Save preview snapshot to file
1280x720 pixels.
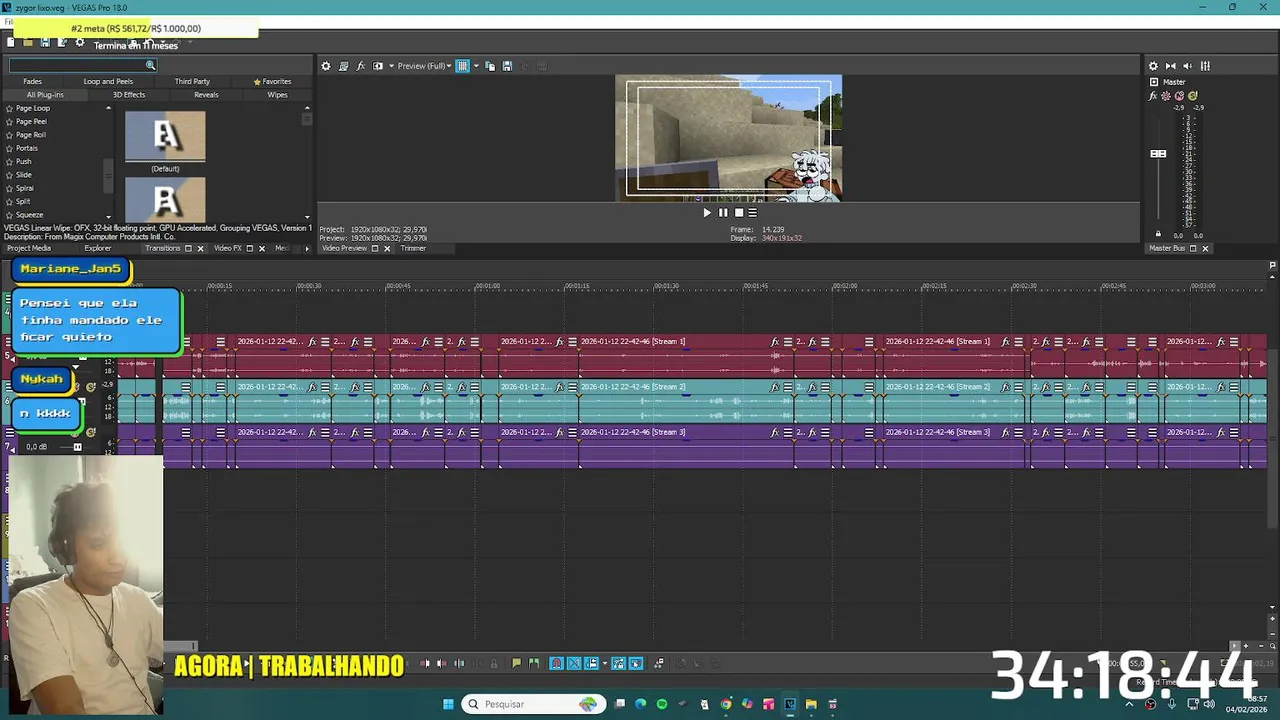507,66
